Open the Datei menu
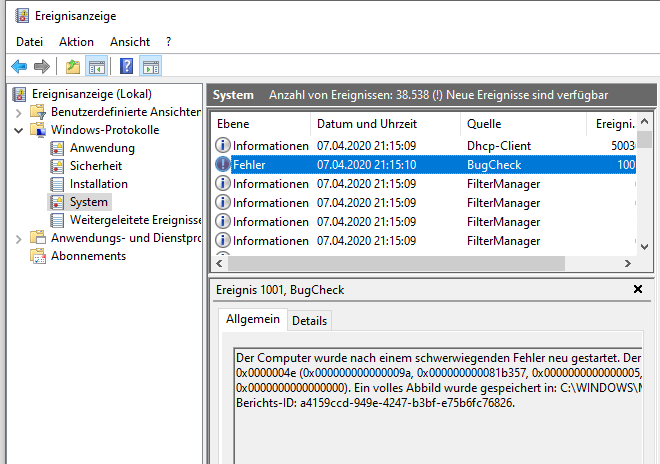Screen dimensions: 660x464 point(29,42)
